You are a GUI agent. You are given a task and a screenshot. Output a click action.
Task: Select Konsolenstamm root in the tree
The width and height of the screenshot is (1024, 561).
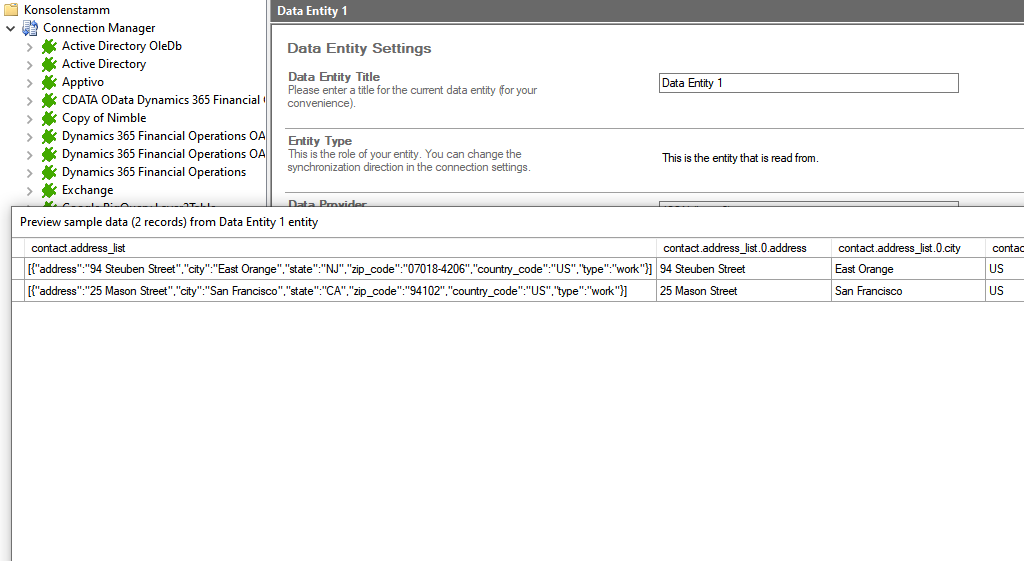(67, 10)
